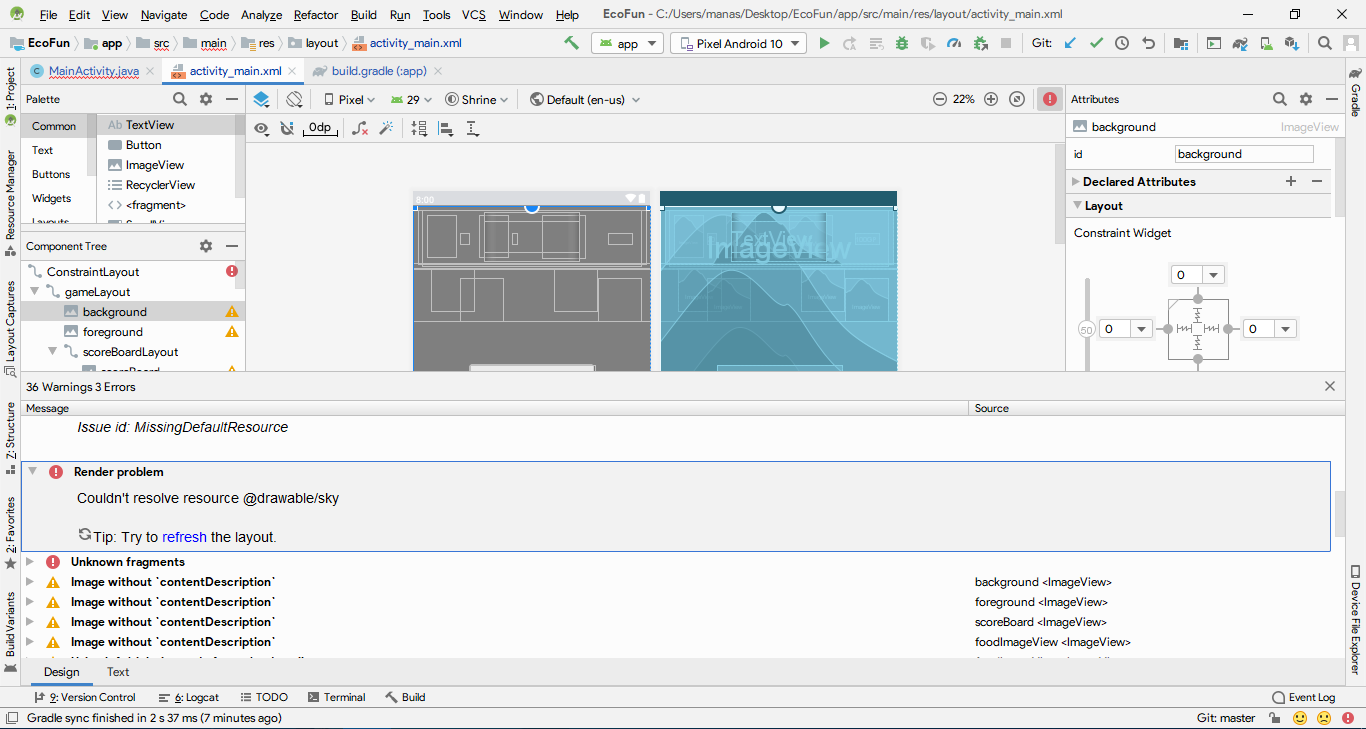Click the refresh link in render problem
The height and width of the screenshot is (729, 1366).
click(x=184, y=537)
